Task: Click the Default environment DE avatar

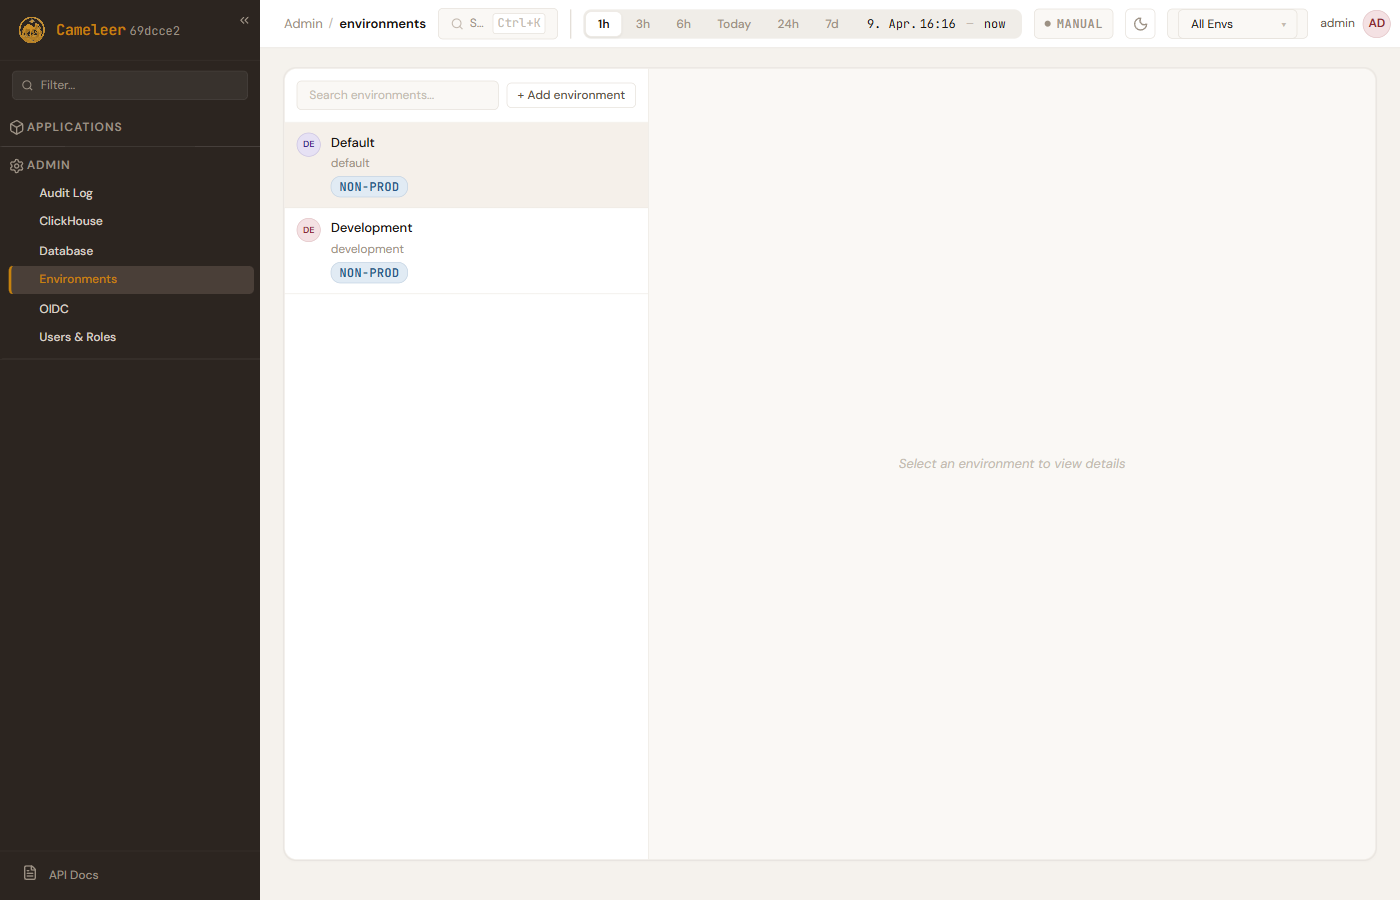Action: point(309,144)
